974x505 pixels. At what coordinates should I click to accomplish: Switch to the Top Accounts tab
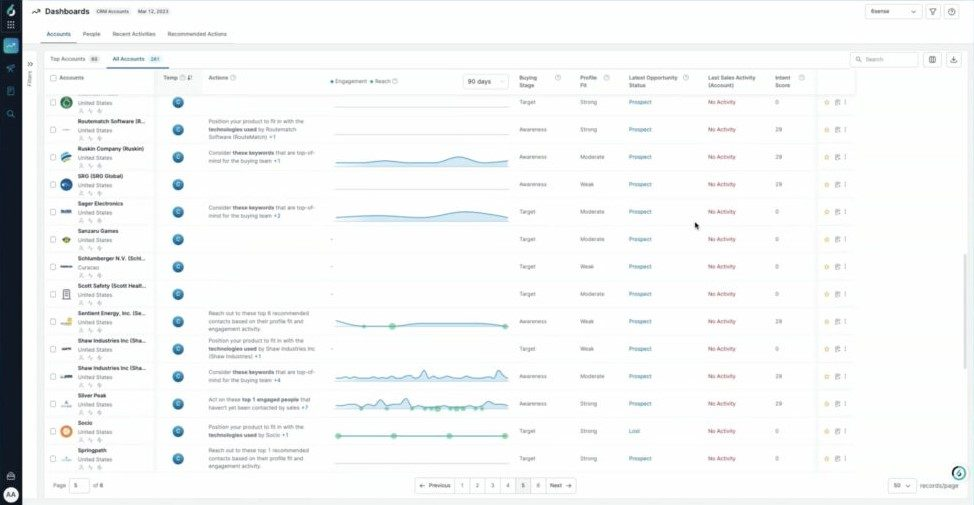(x=75, y=59)
